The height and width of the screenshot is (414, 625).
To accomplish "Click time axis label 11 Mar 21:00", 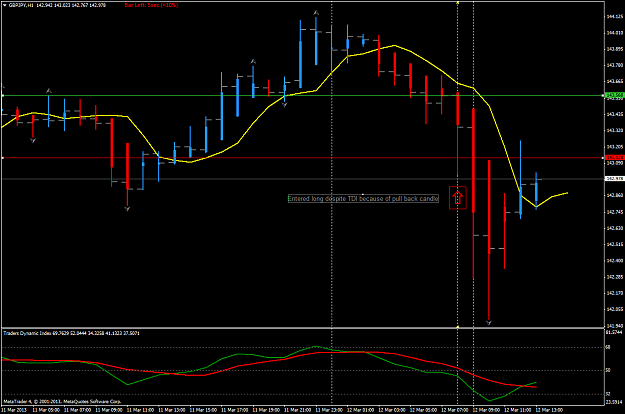I will click(298, 410).
